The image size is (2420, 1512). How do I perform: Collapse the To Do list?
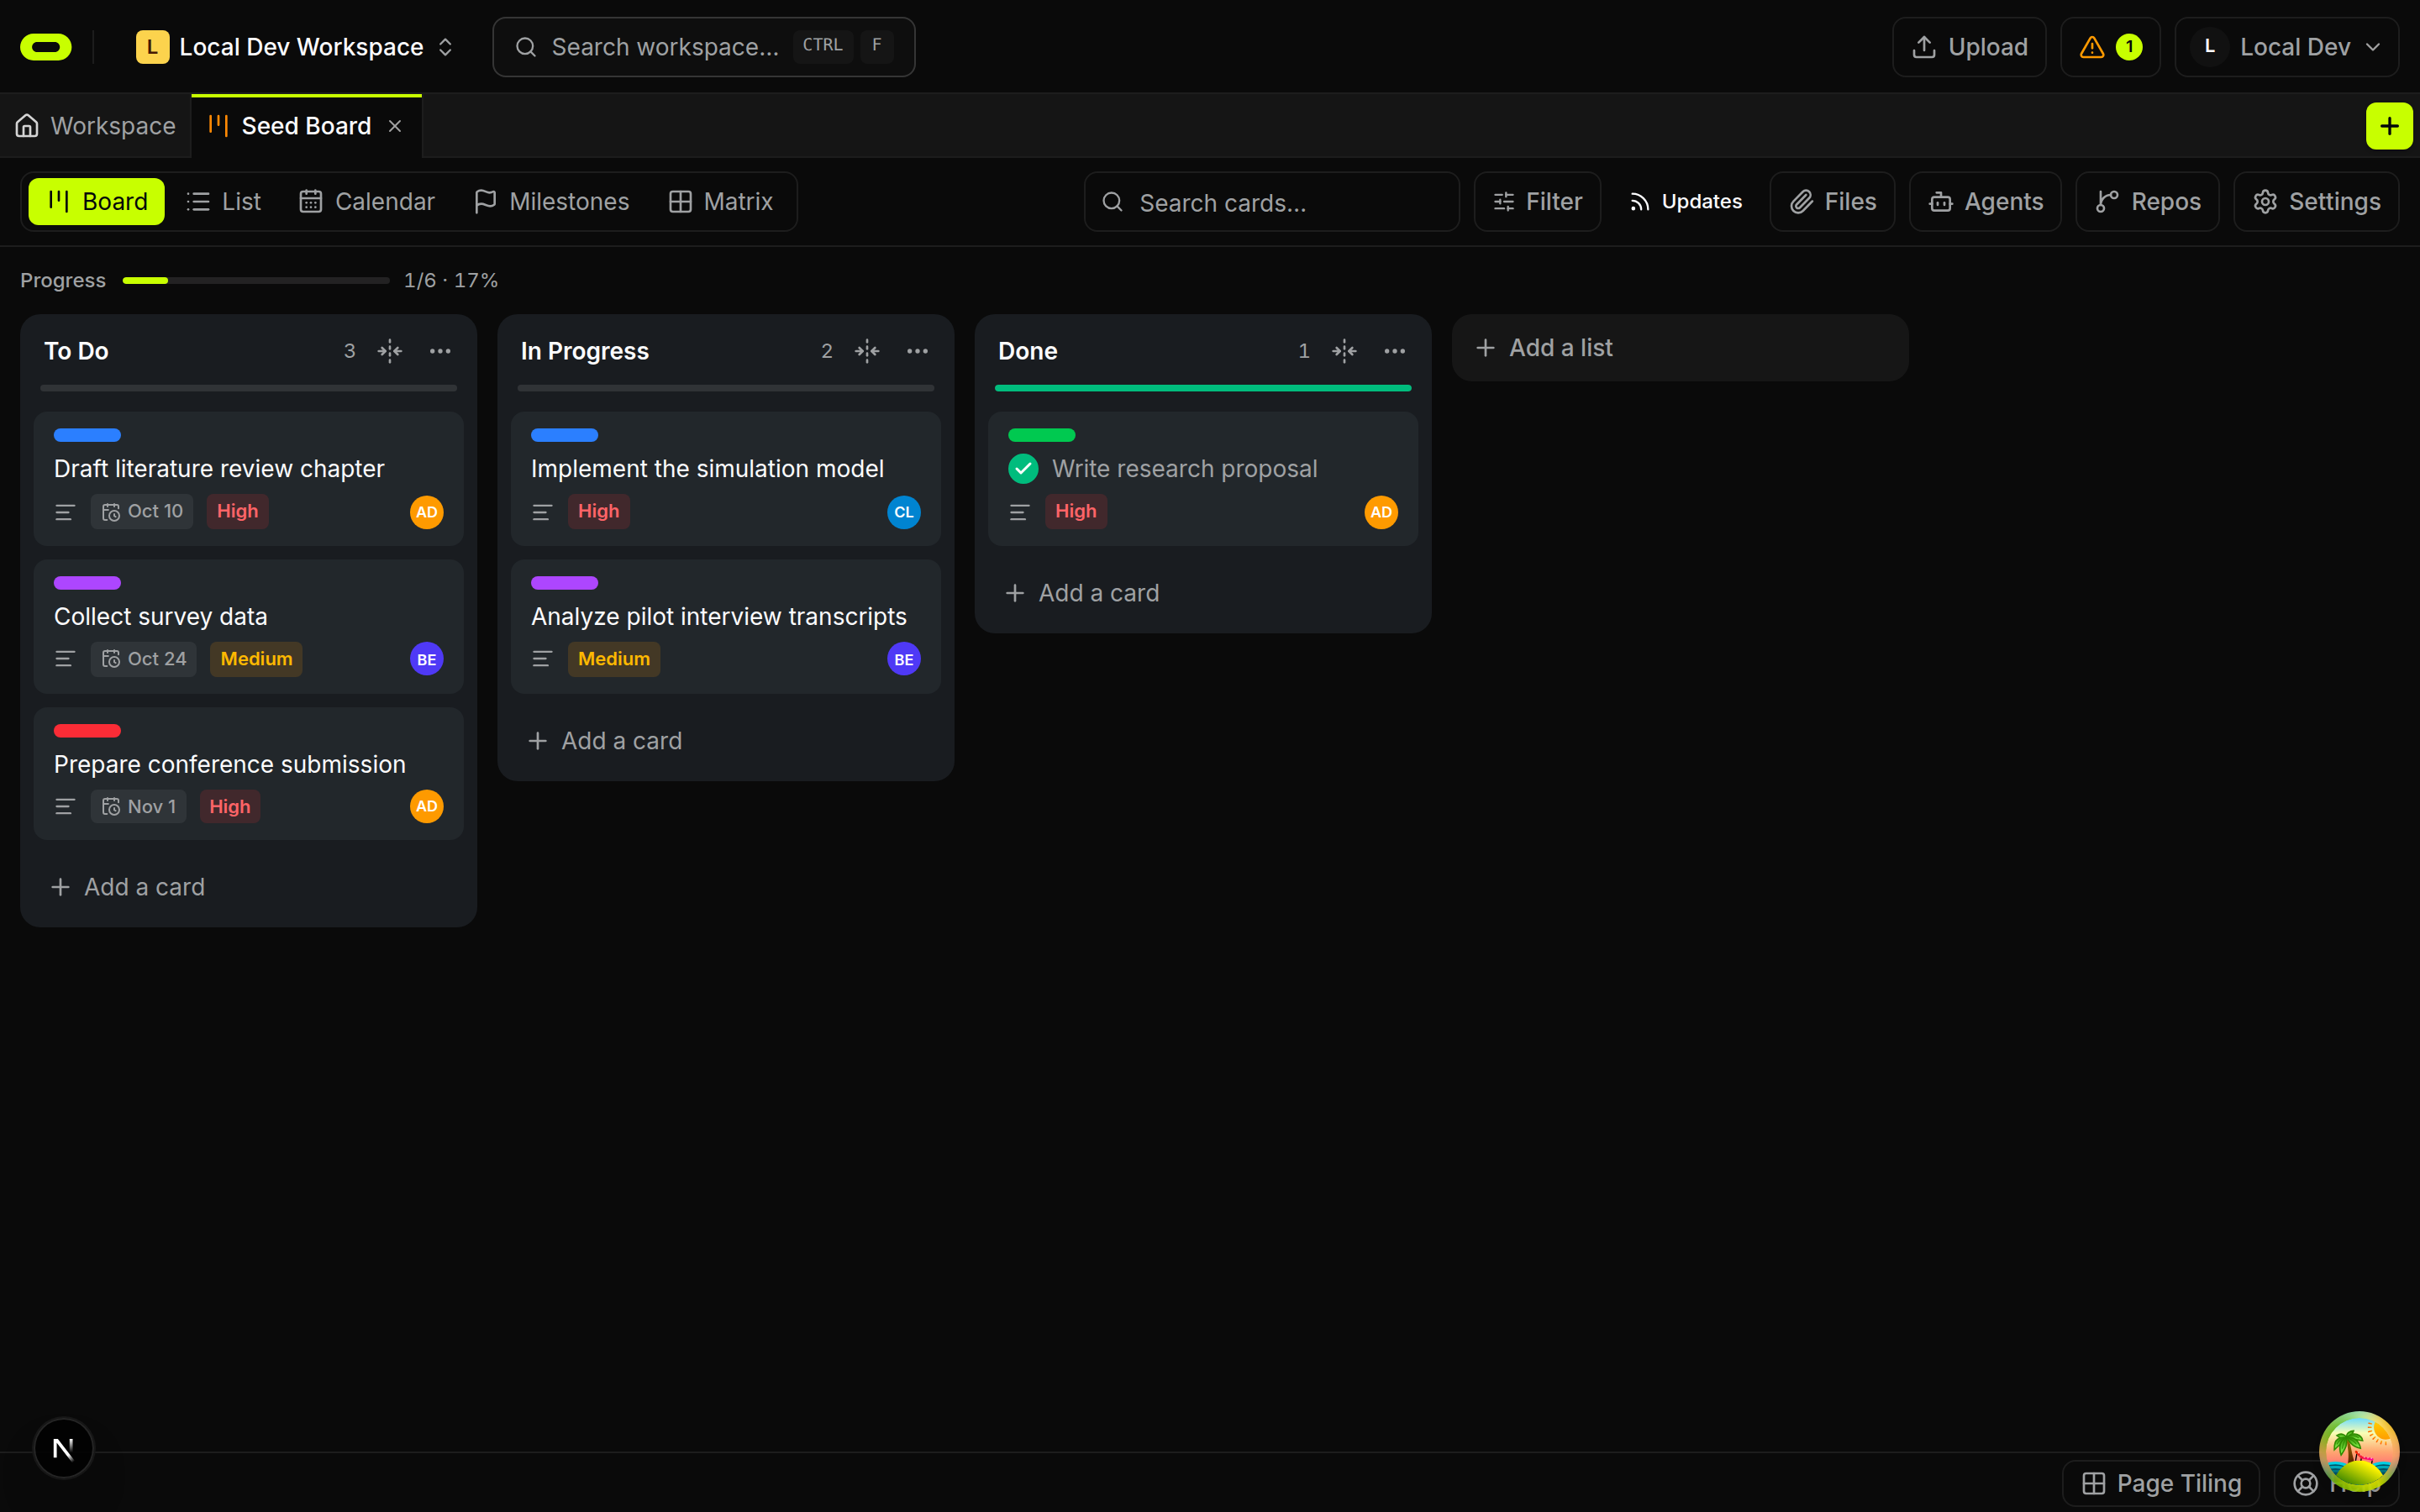click(x=390, y=351)
